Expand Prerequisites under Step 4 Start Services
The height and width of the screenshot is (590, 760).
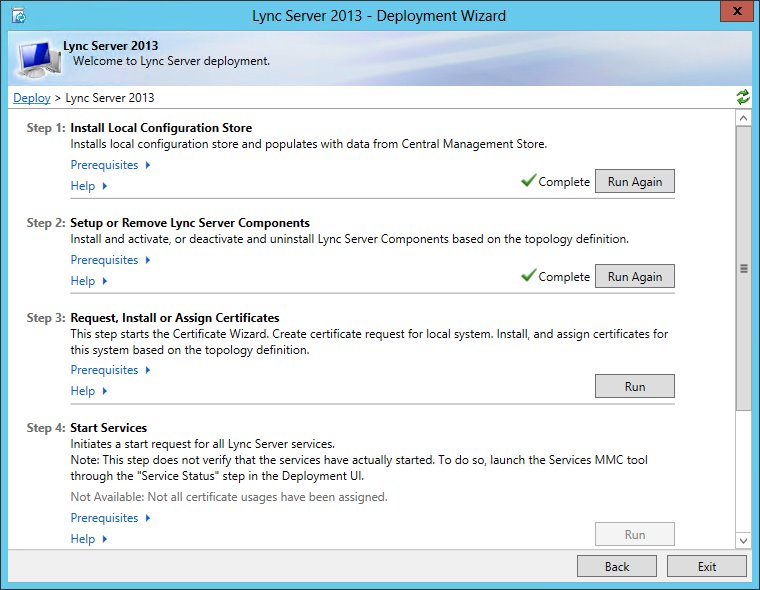click(110, 518)
